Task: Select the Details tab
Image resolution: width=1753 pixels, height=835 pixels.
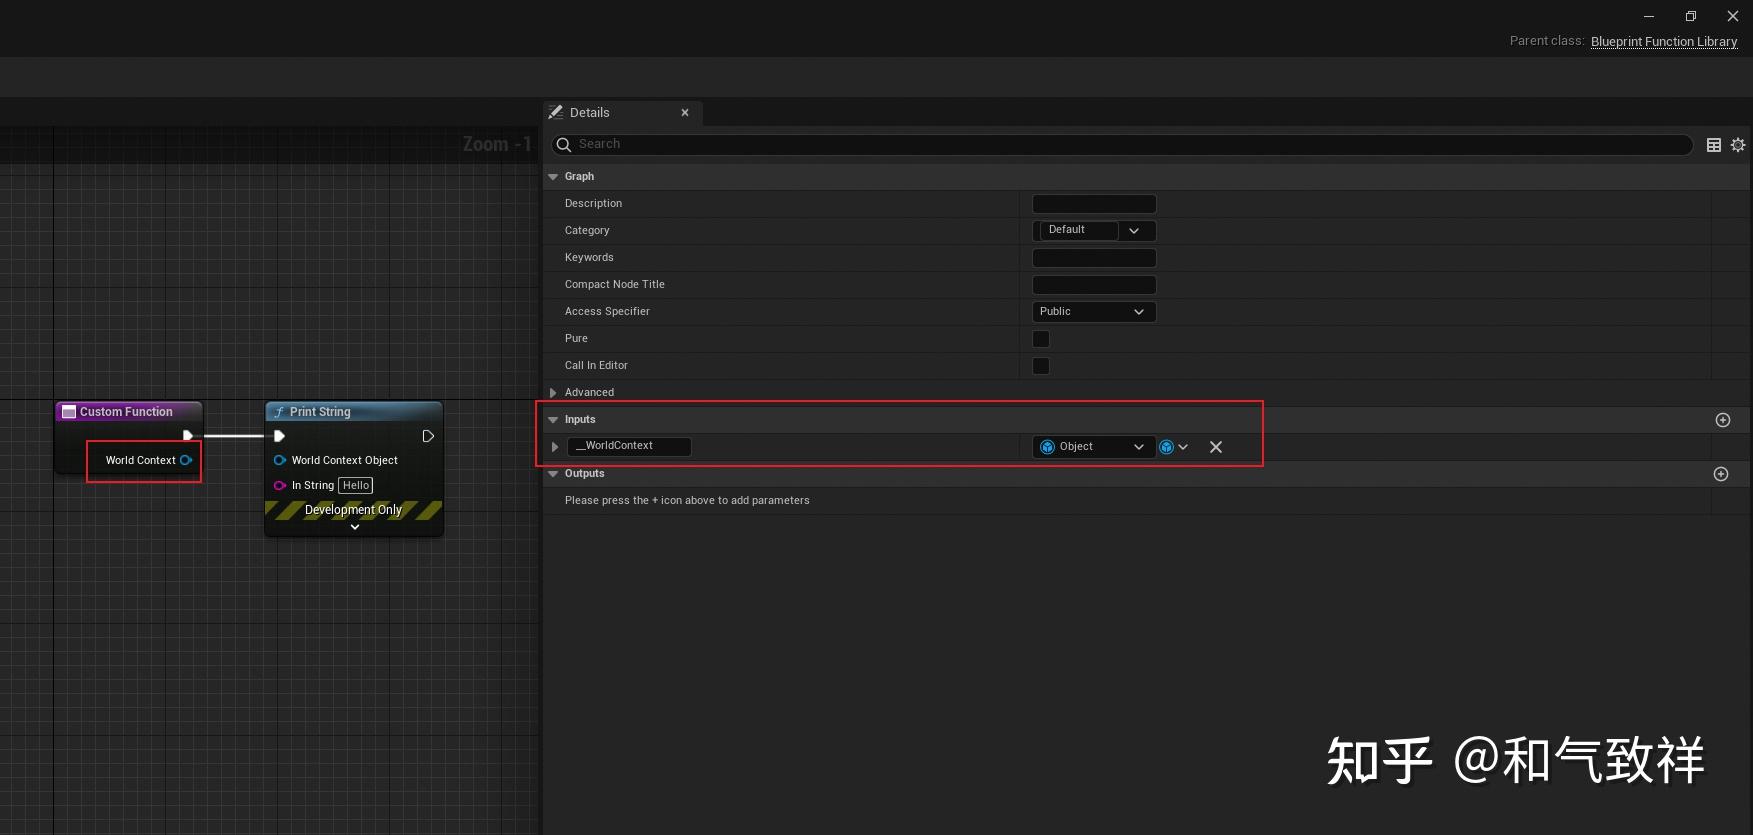Action: tap(590, 113)
